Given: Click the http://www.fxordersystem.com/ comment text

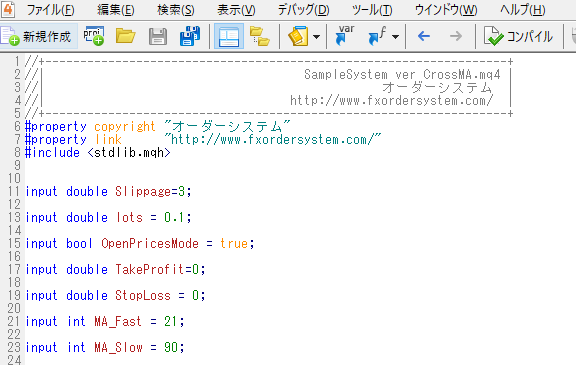Looking at the screenshot, I should point(392,100).
